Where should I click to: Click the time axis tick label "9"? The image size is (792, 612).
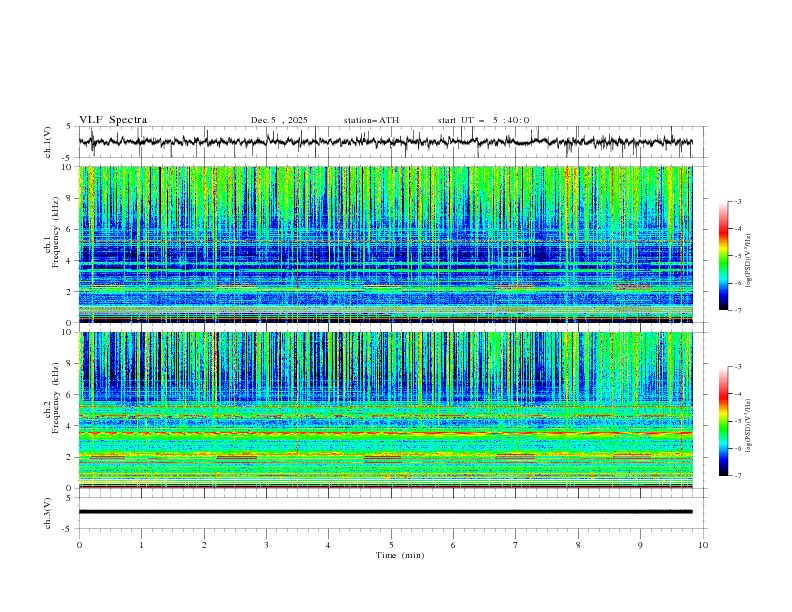[x=640, y=545]
